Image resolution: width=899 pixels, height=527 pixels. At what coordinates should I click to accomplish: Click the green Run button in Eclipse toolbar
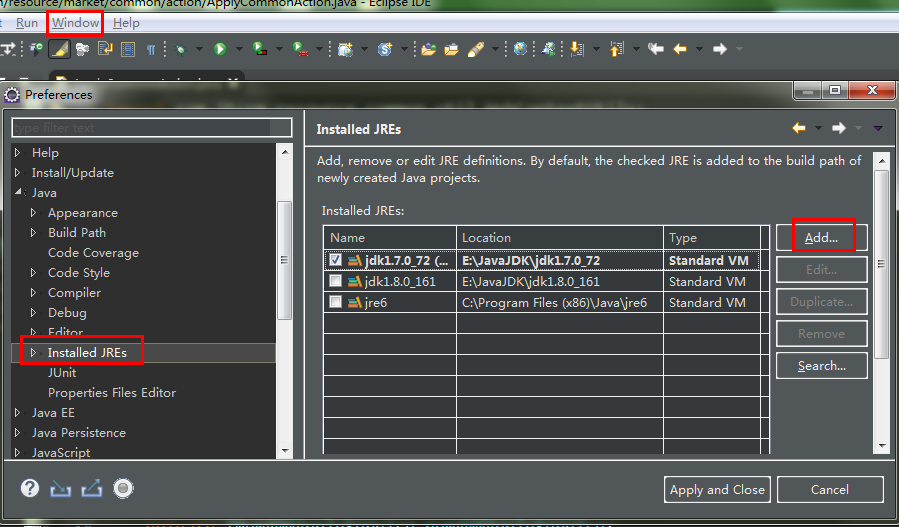coord(220,49)
